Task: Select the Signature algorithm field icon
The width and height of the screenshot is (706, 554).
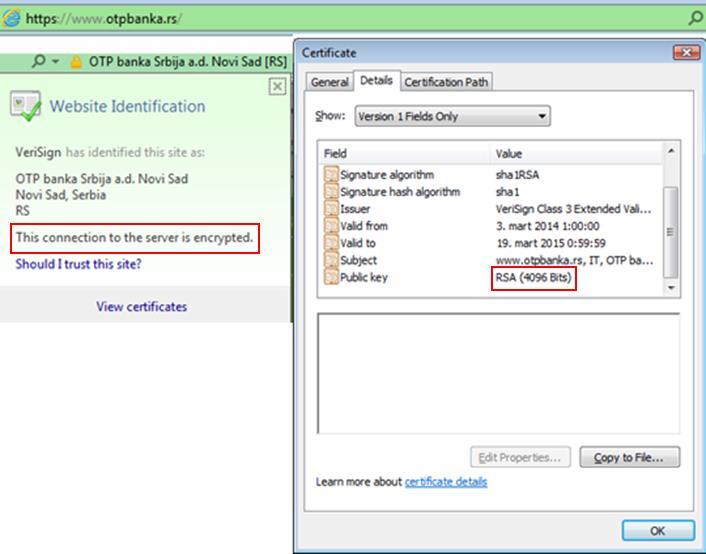Action: click(331, 174)
